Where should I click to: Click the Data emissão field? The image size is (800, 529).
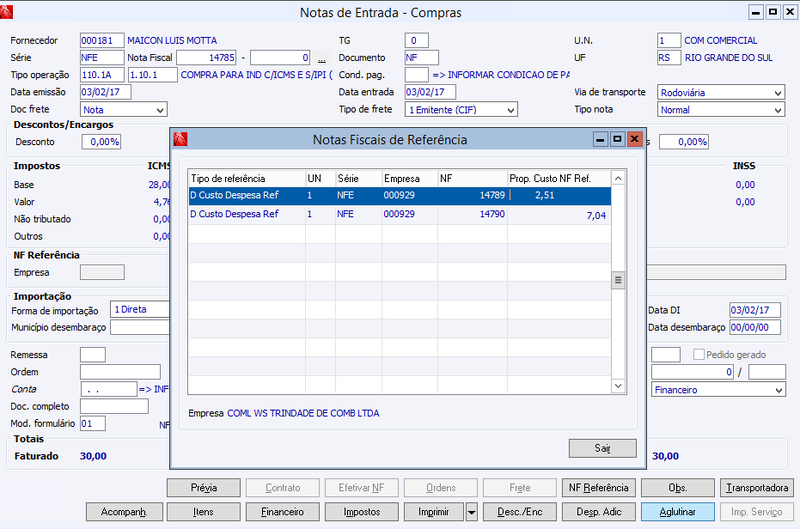pos(106,92)
